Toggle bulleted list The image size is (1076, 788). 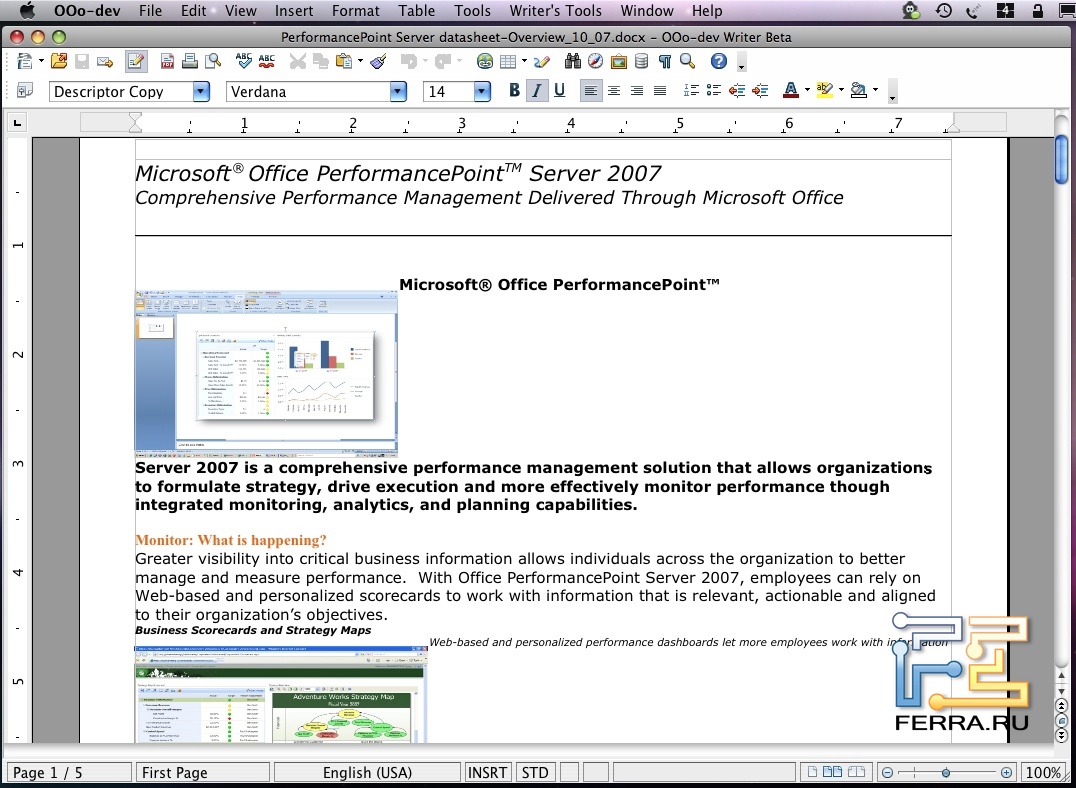714,91
